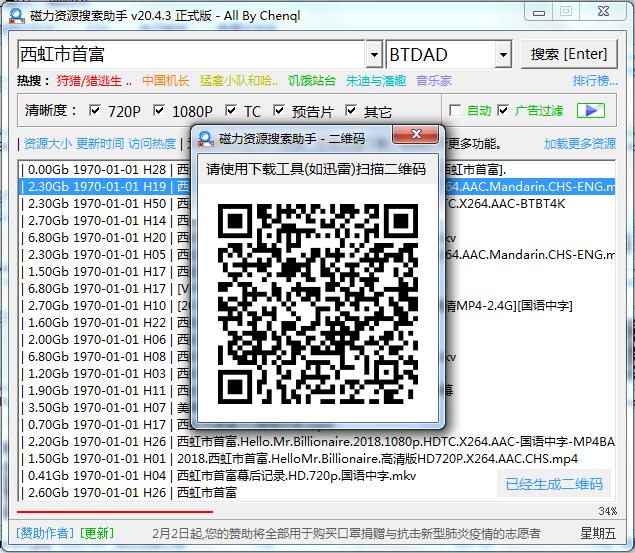The height and width of the screenshot is (553, 635).
Task: Expand the search keyword history dropdown
Action: point(373,54)
